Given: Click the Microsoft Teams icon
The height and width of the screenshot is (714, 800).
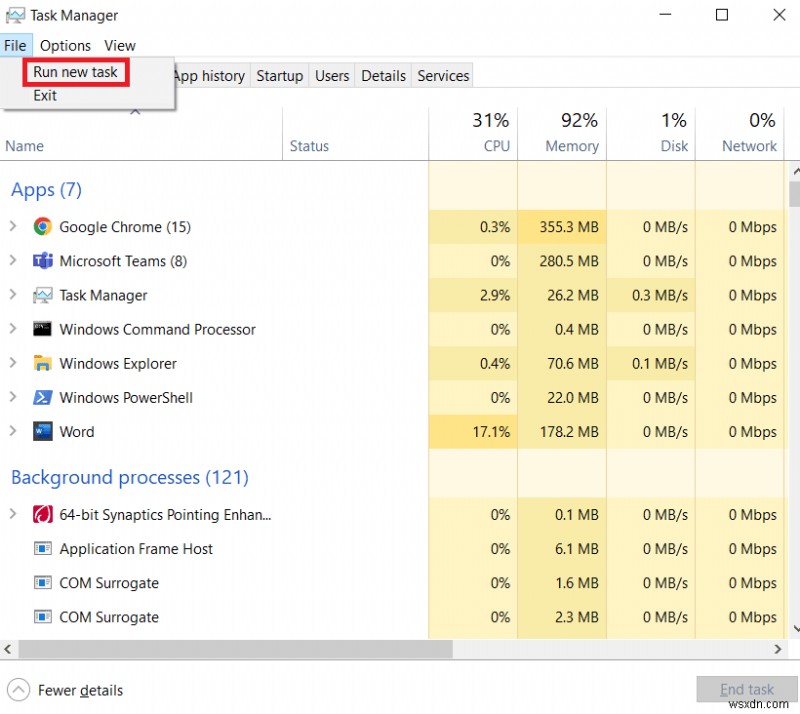Looking at the screenshot, I should [43, 261].
